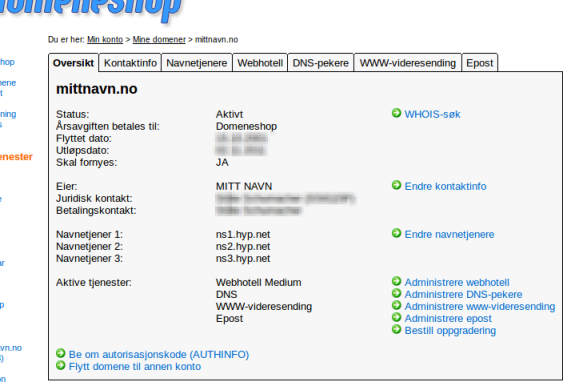The image size is (563, 382).
Task: Switch to the Kontaktinfo tab
Action: click(130, 63)
